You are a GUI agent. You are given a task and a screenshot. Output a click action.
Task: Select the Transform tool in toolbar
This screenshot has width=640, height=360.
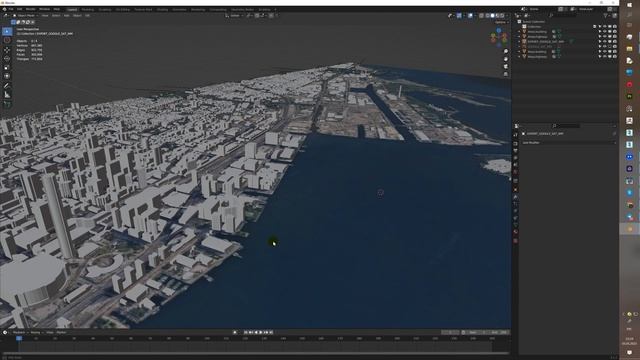[7, 76]
